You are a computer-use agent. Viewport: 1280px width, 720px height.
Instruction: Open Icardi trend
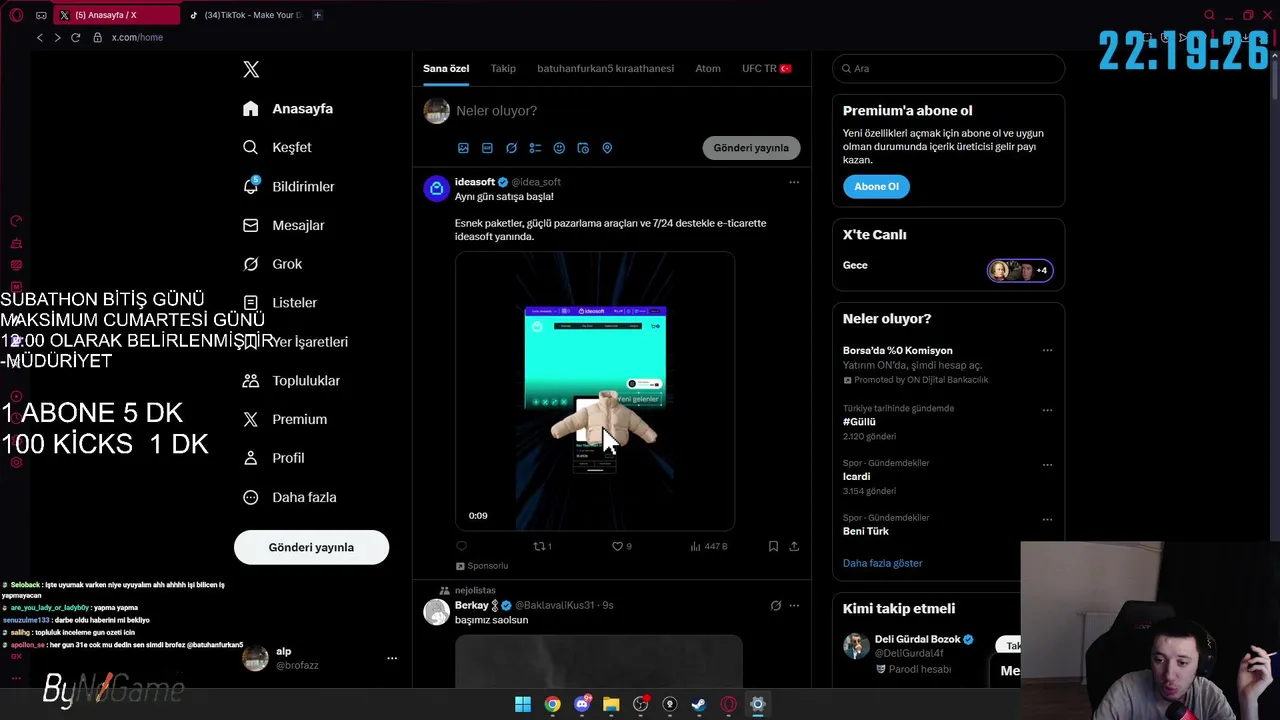pos(856,476)
